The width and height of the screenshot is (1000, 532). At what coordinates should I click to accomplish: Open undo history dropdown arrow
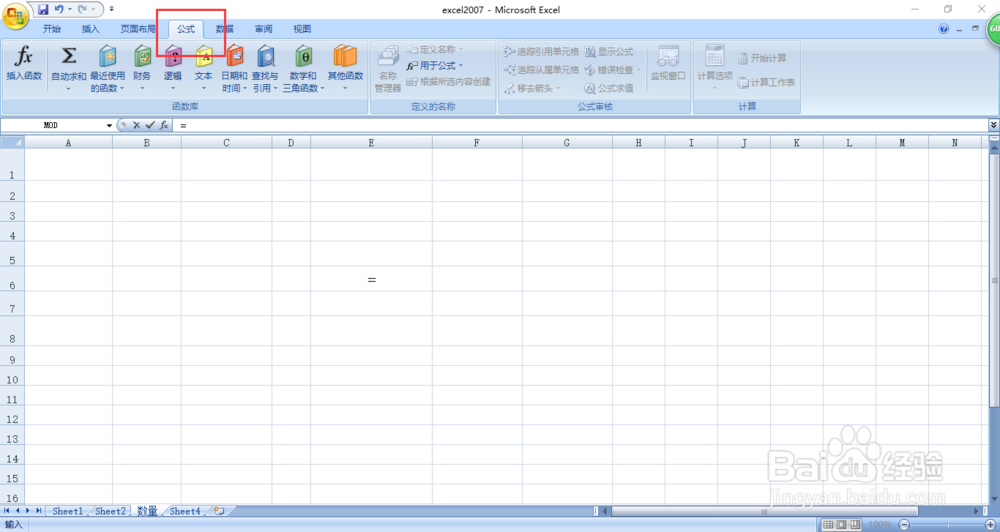(69, 10)
